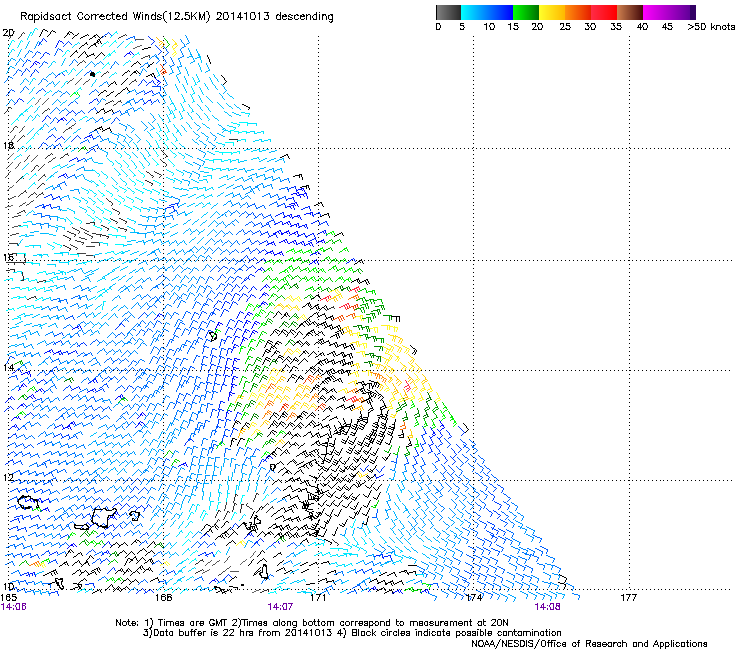The height and width of the screenshot is (650, 740).
Task: Click the magenta 40-45 knots legend swatch
Action: [656, 12]
